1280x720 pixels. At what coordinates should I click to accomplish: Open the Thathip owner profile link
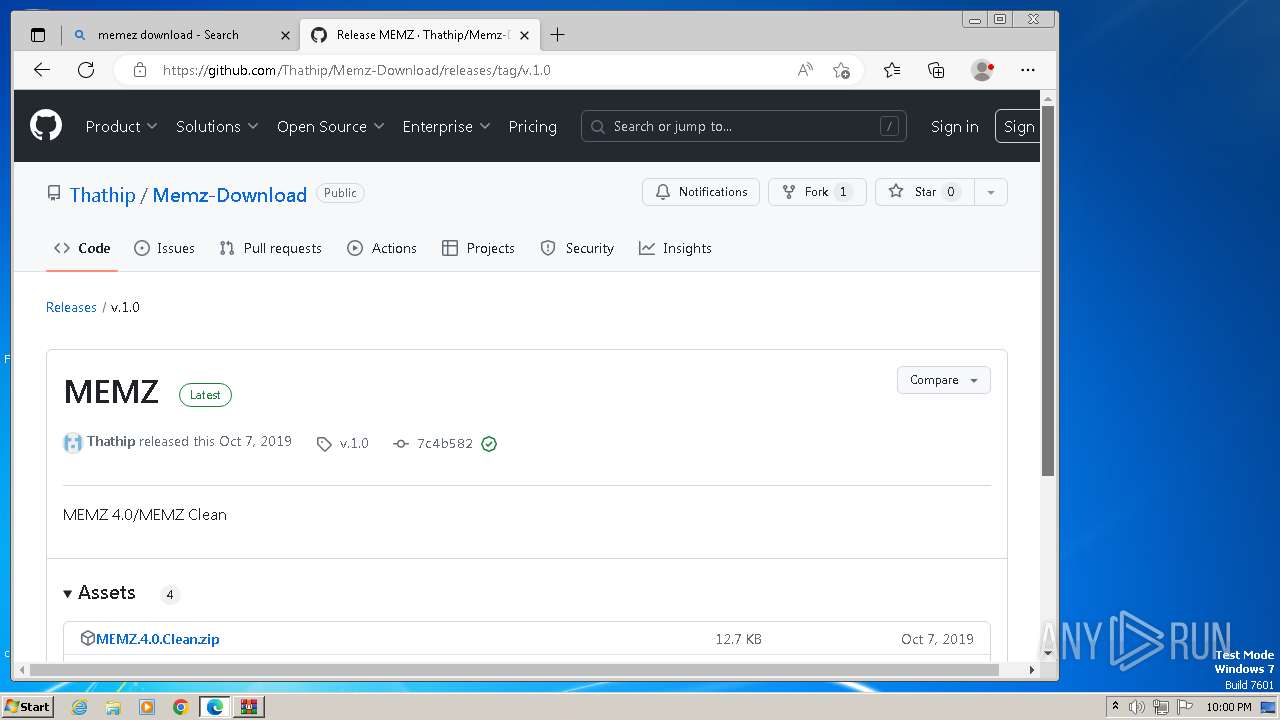point(102,195)
